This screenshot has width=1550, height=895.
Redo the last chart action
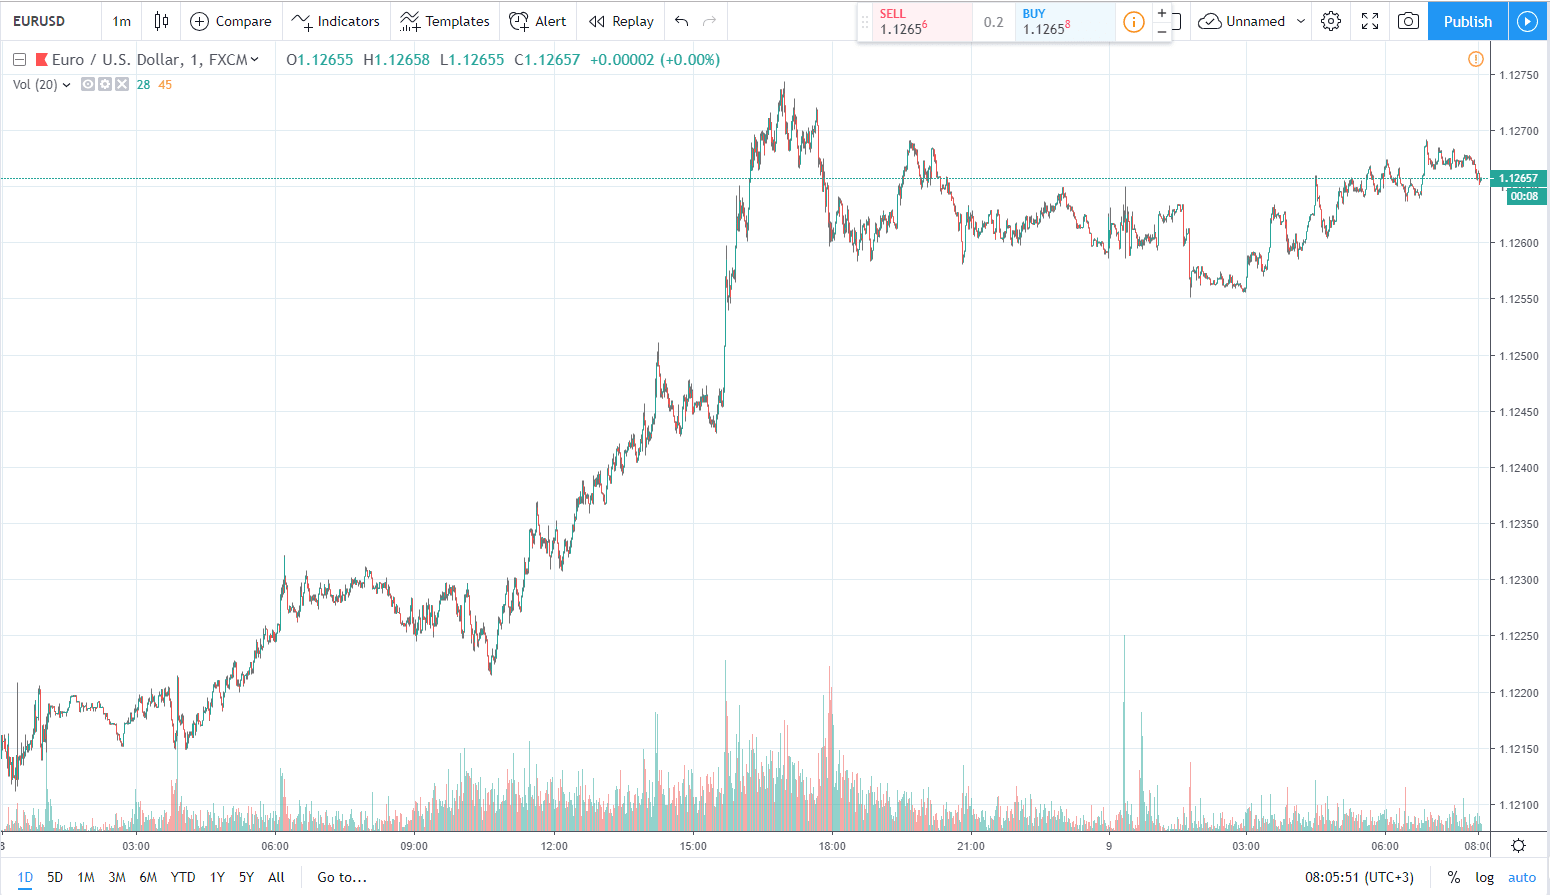pyautogui.click(x=710, y=21)
